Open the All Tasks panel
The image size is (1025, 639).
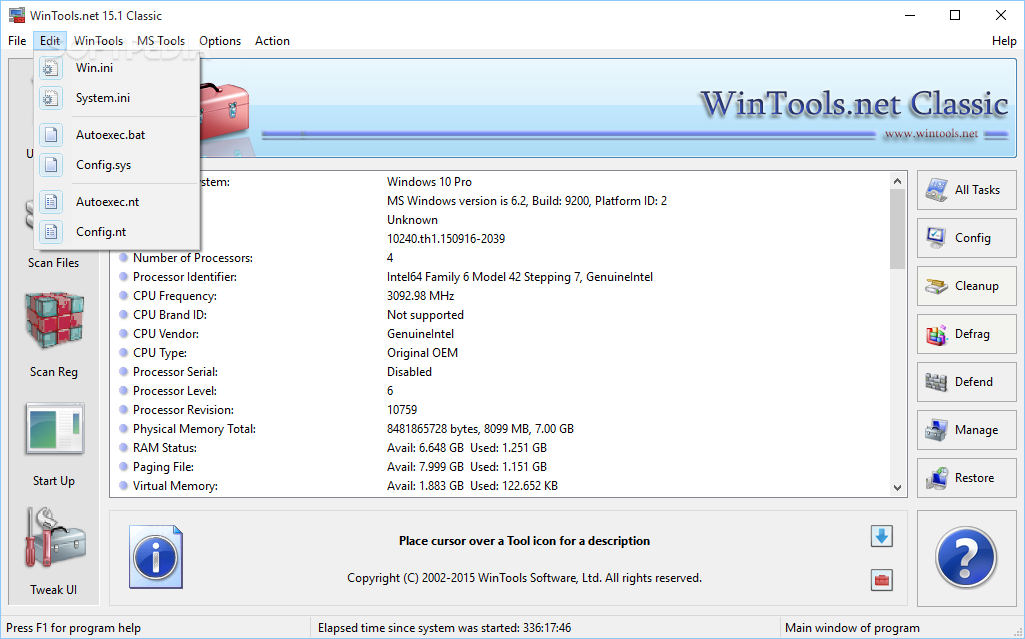(x=966, y=190)
